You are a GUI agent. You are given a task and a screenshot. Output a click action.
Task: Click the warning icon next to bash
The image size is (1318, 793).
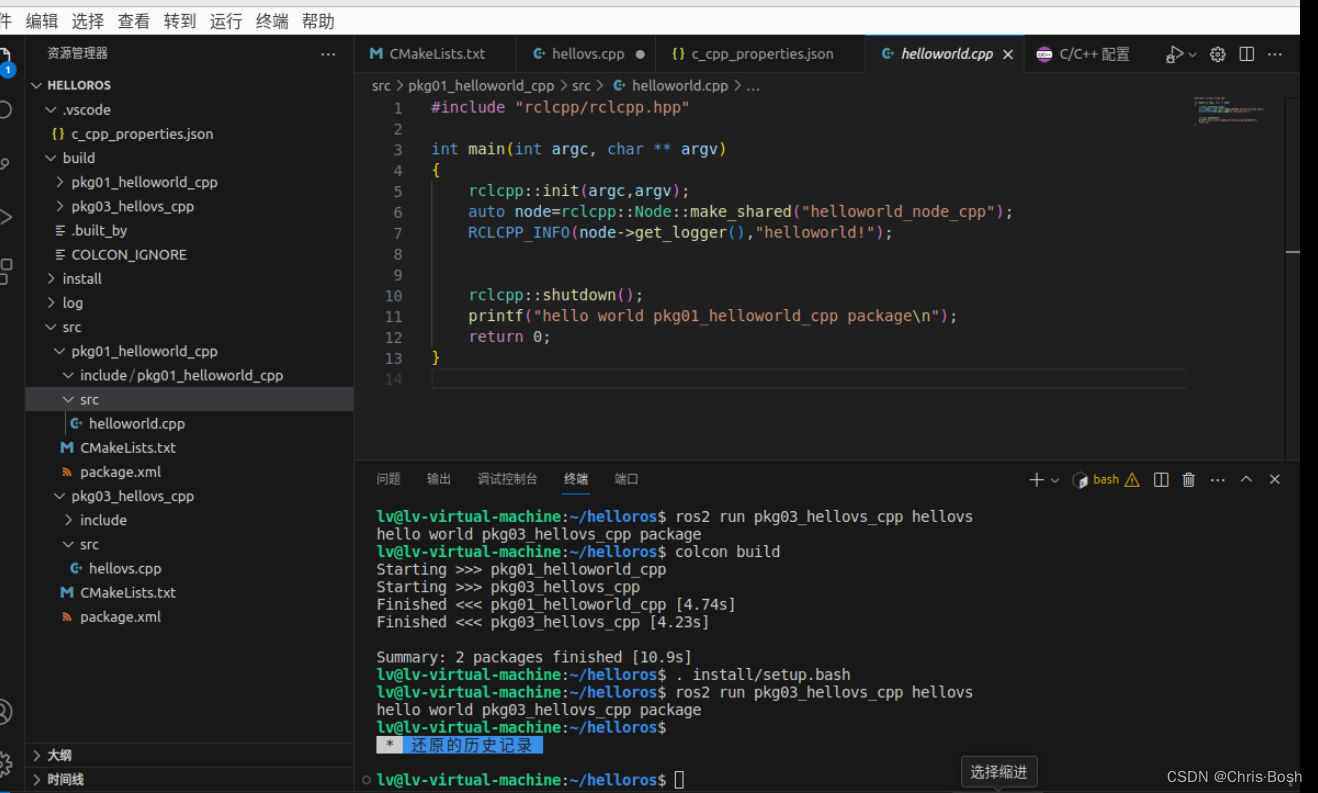coord(1132,480)
